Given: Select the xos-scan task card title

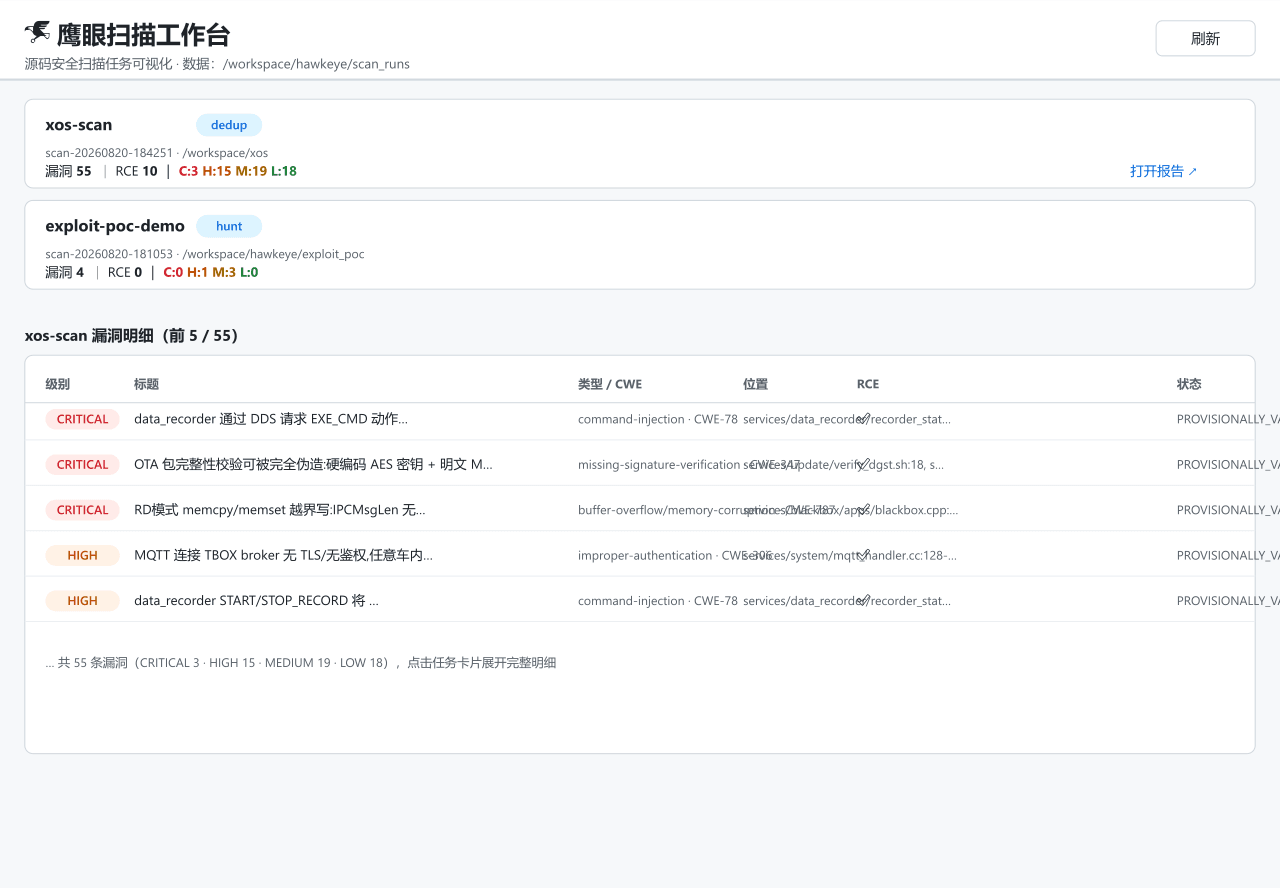Looking at the screenshot, I should [x=79, y=125].
